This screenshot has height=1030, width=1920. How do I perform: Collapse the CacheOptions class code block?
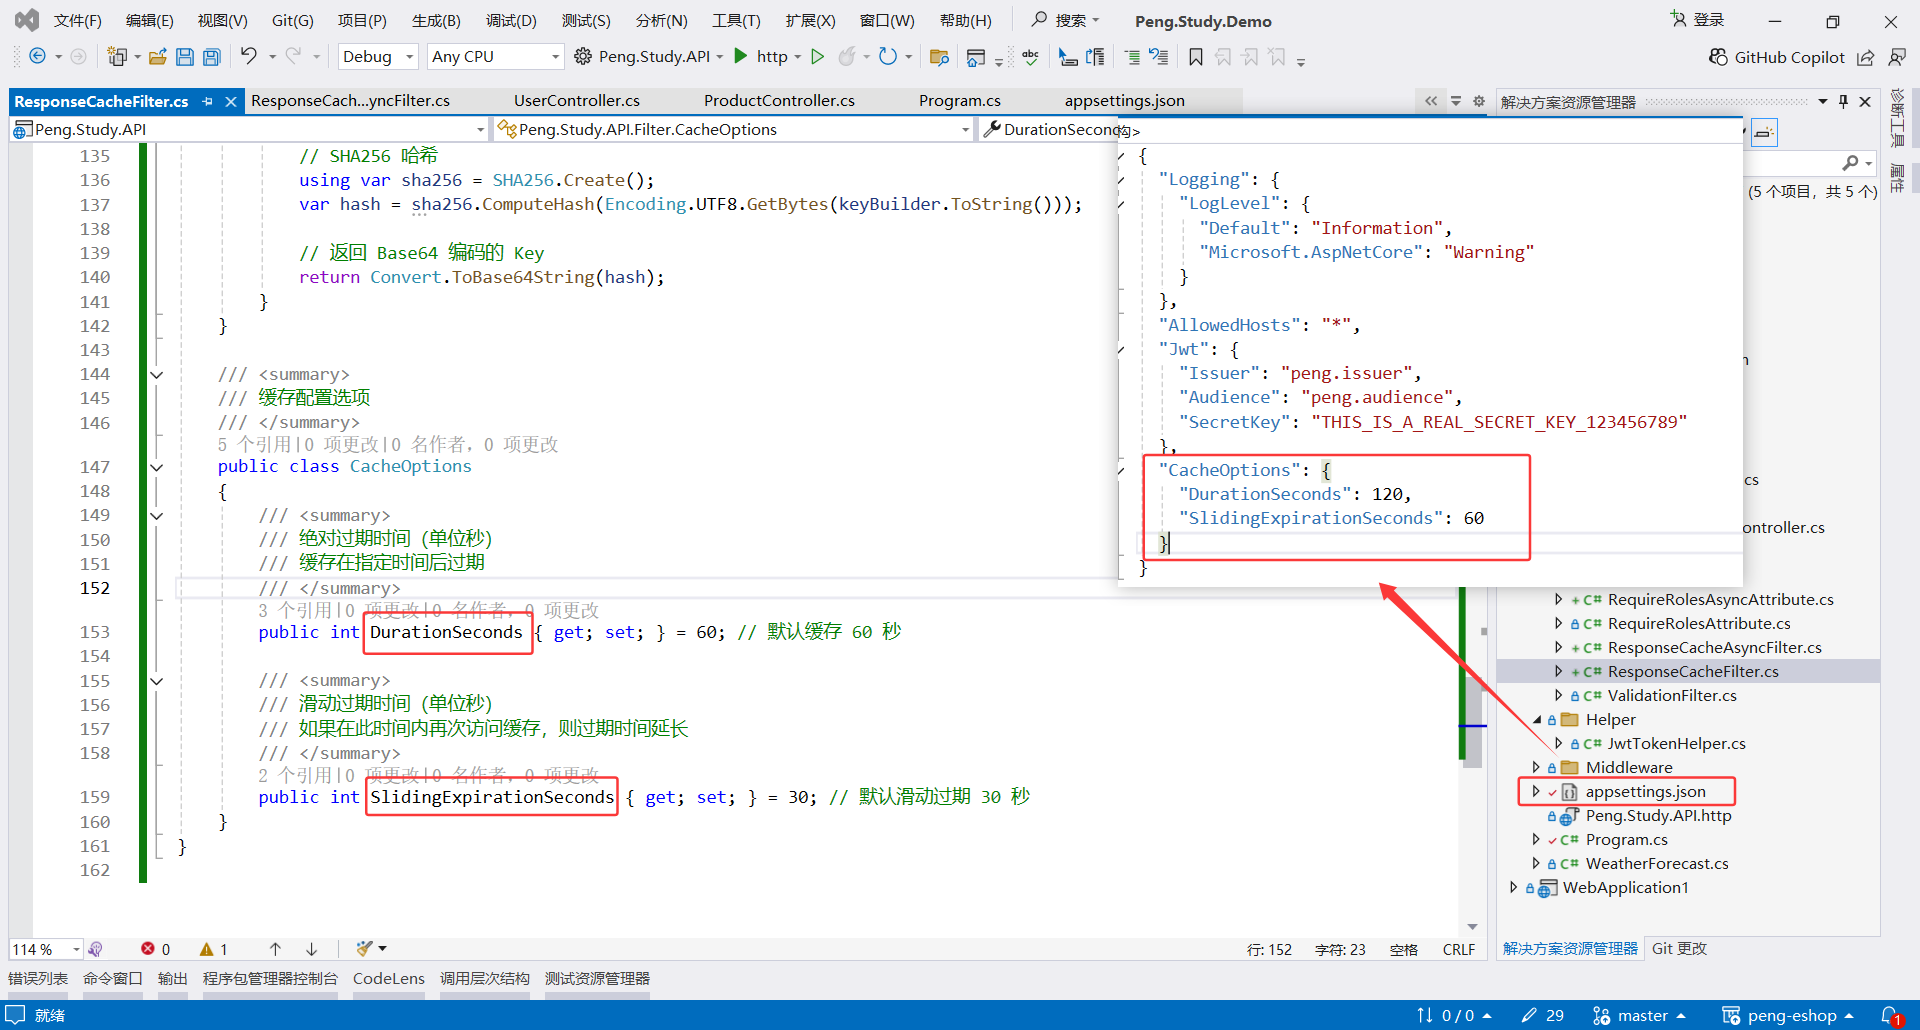pyautogui.click(x=157, y=467)
